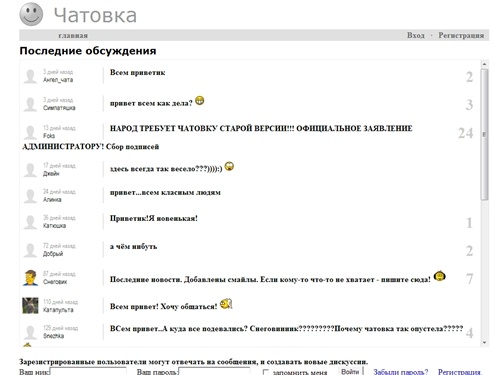500x375 pixels.
Task: Click avatar icon of user Foks
Action: click(x=30, y=132)
